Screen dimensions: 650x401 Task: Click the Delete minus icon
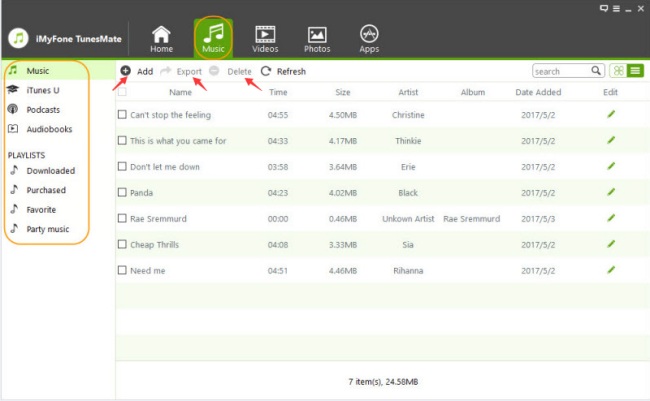point(214,71)
